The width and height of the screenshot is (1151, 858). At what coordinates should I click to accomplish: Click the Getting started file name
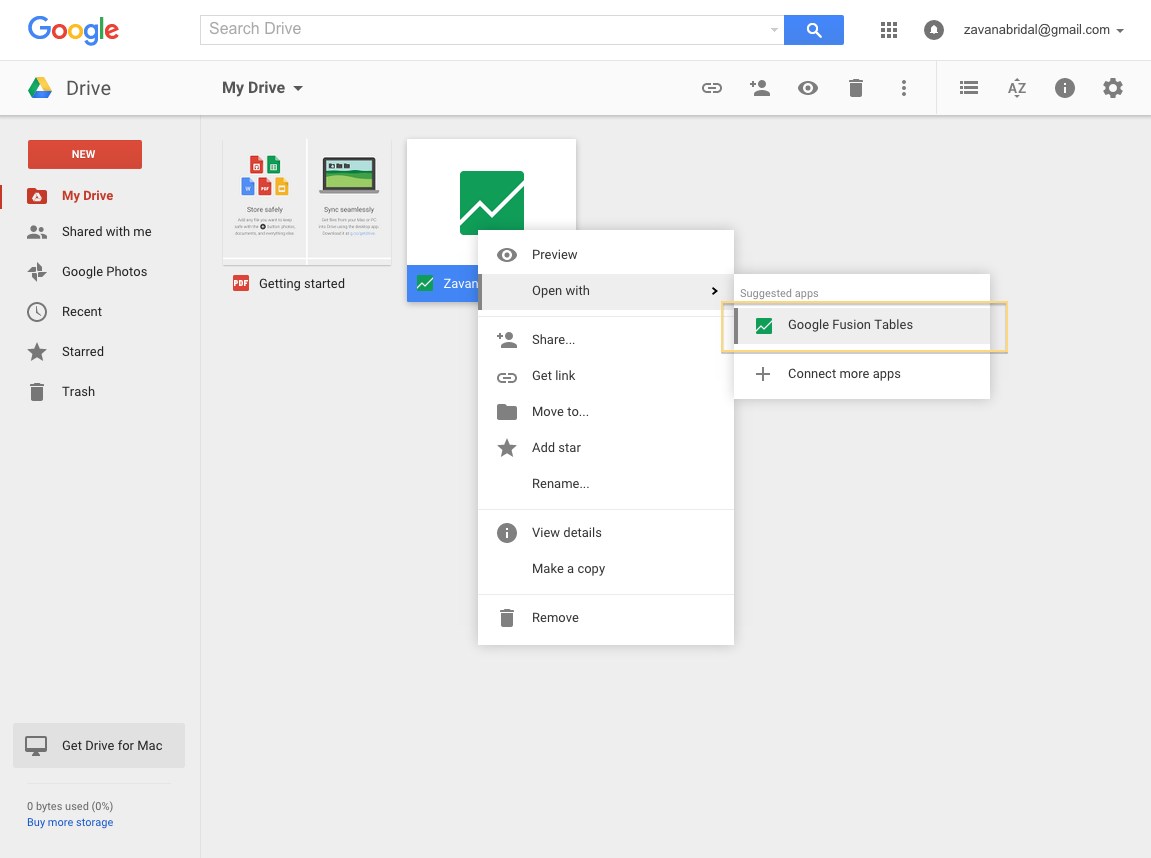point(302,284)
